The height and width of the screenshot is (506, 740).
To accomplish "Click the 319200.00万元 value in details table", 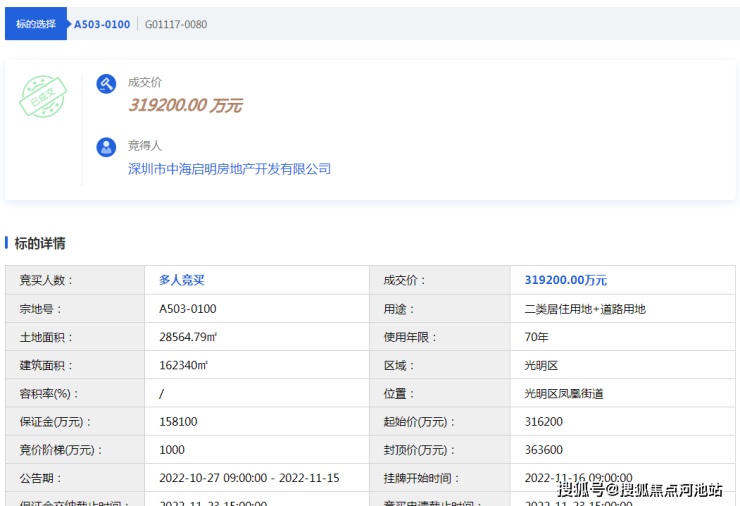I will click(x=565, y=281).
